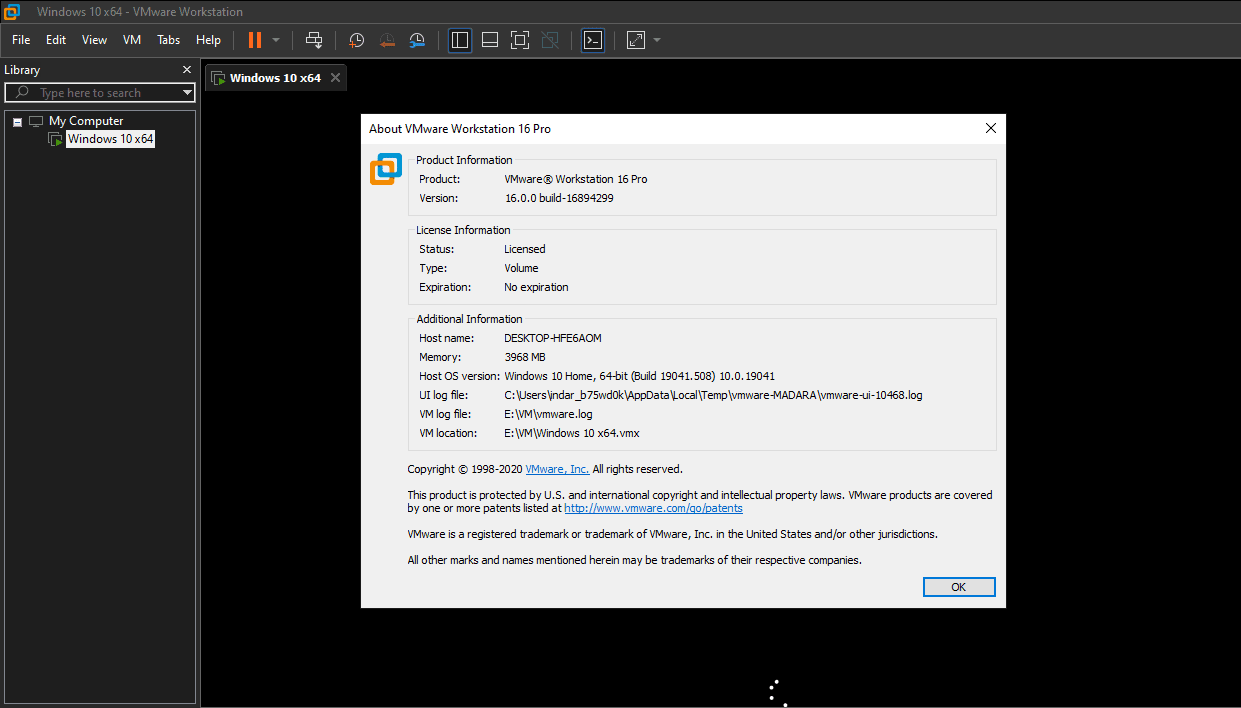This screenshot has width=1241, height=708.
Task: Open the stretch options dropdown arrow
Action: [x=657, y=40]
